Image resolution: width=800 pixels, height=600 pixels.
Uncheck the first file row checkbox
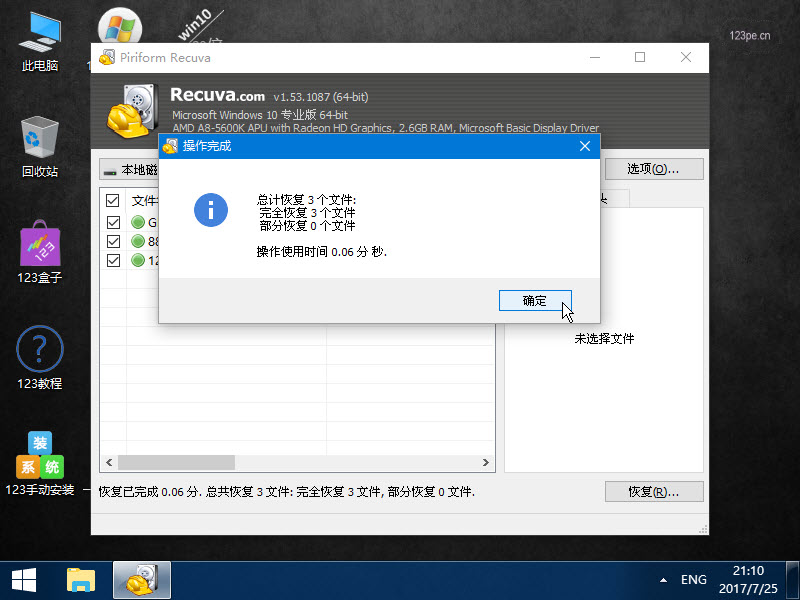tap(113, 222)
